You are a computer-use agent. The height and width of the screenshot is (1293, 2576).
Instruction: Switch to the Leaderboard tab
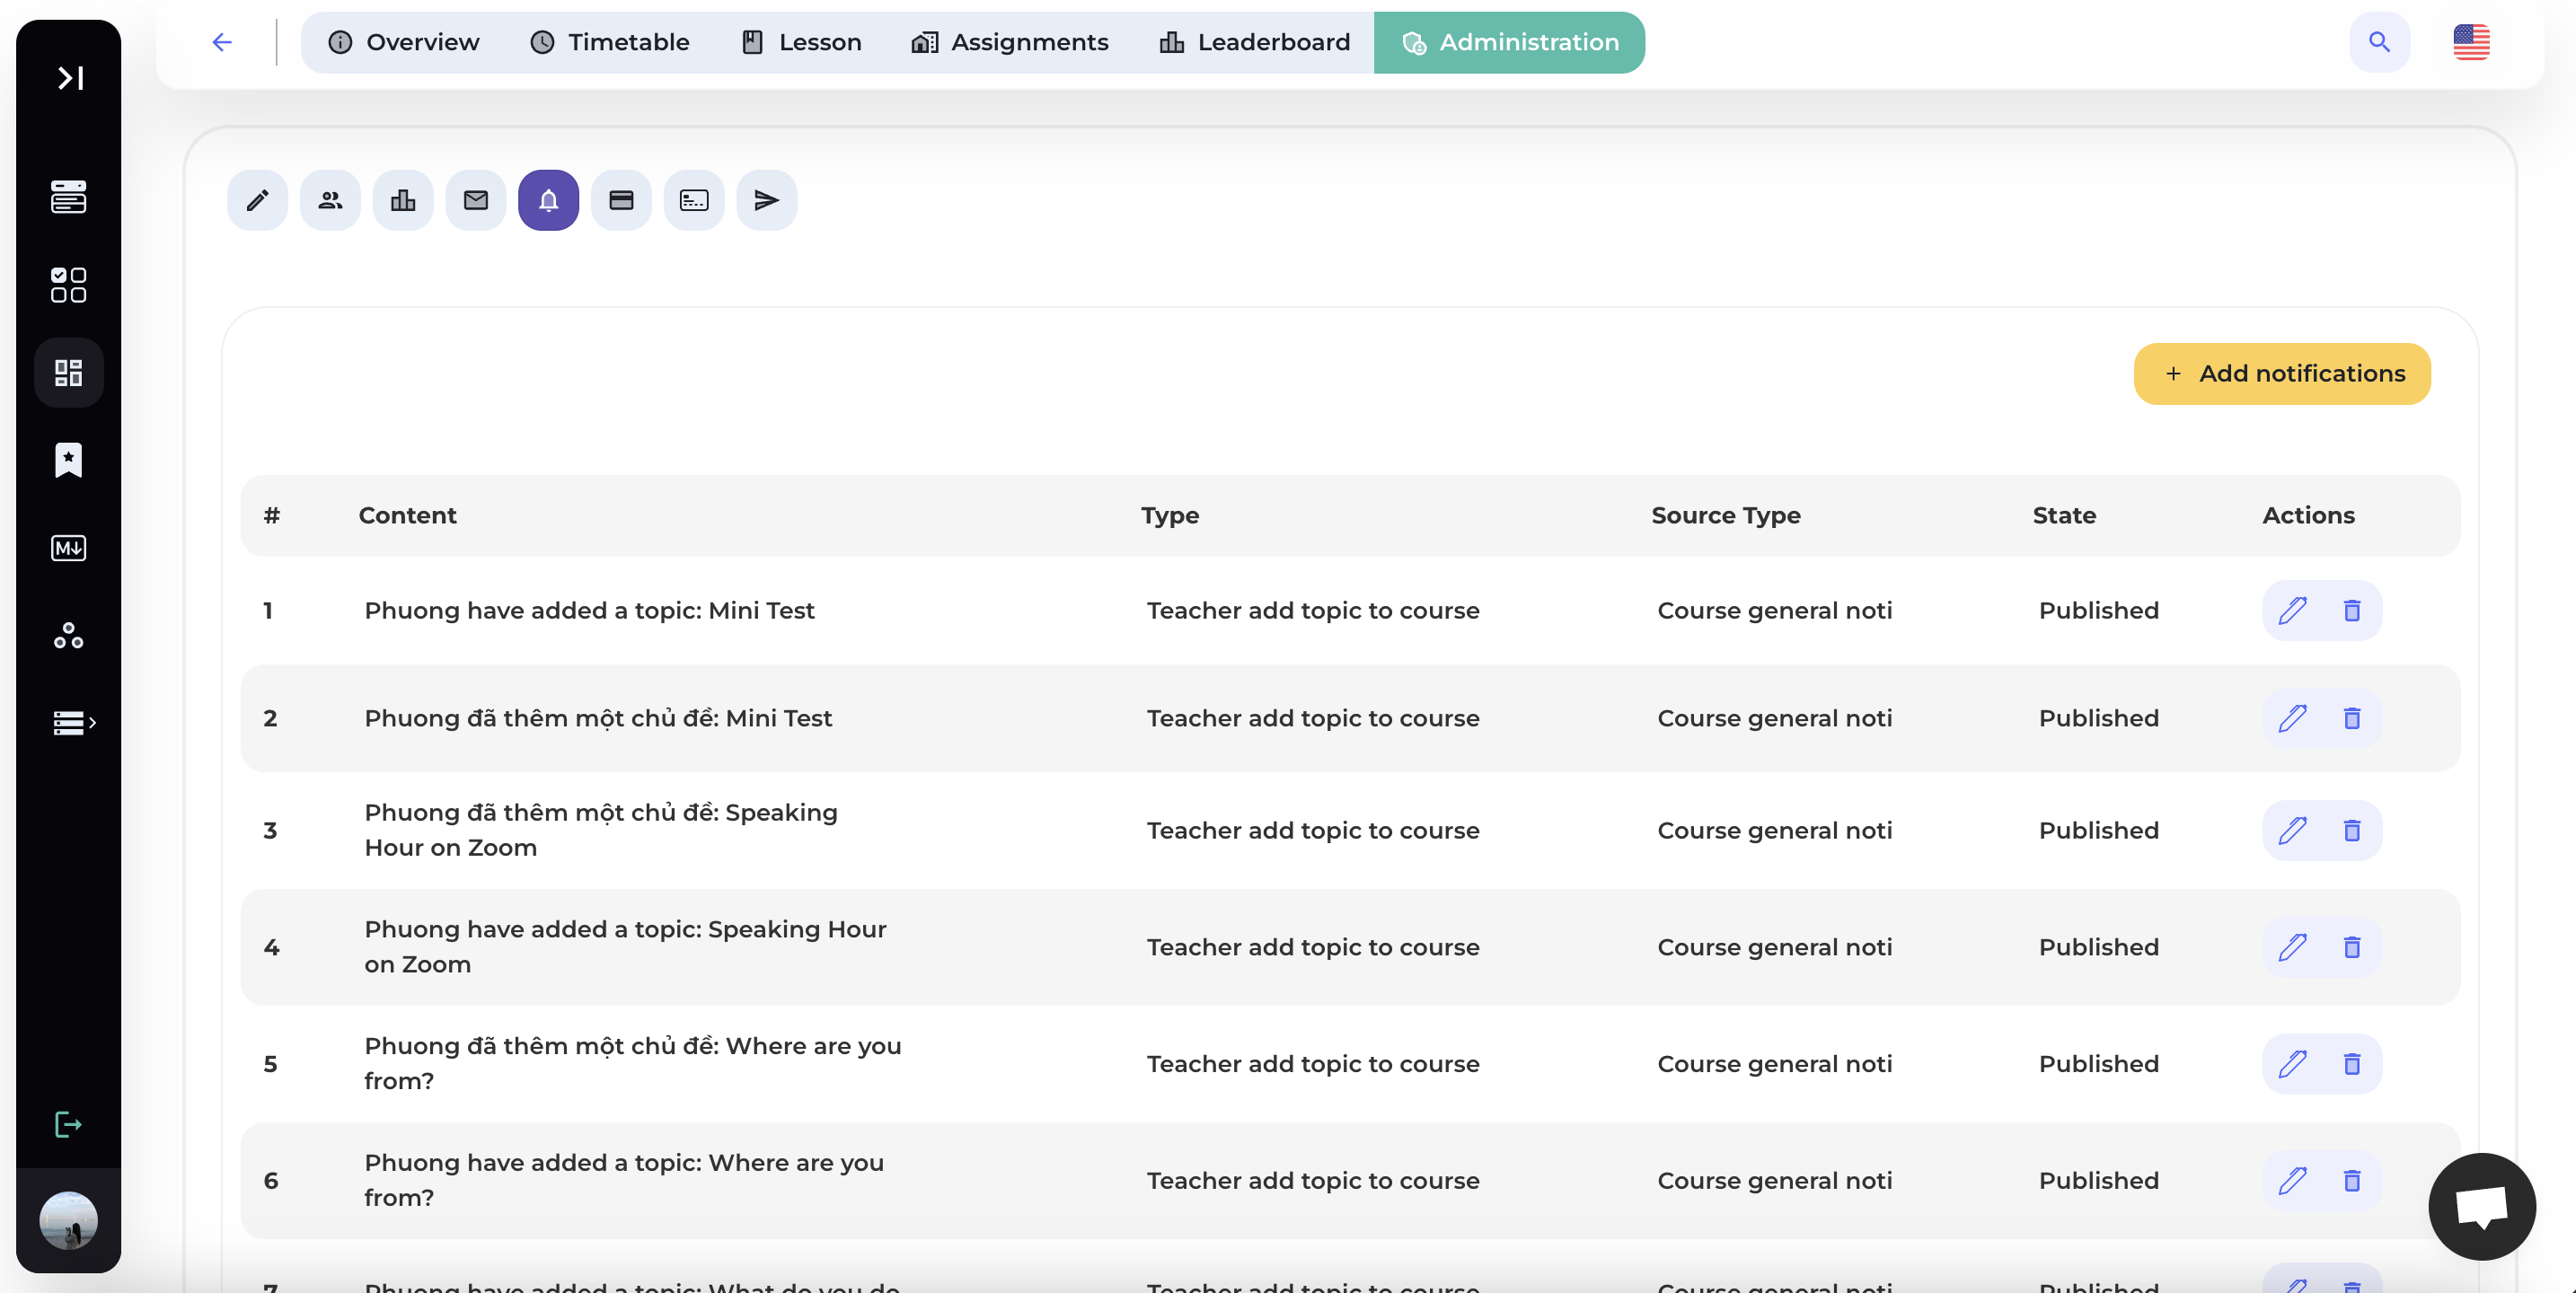point(1255,42)
